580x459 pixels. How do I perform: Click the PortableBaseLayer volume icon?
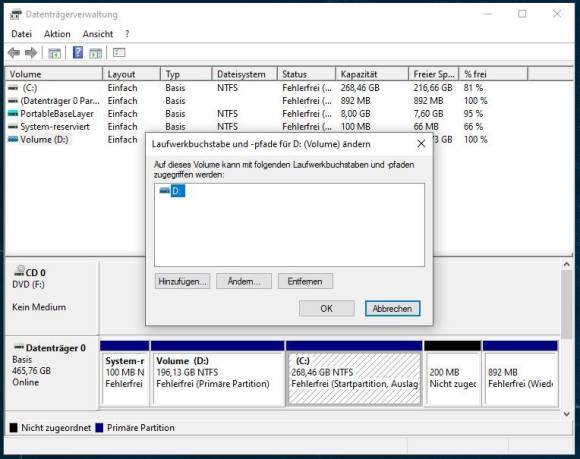coord(13,114)
